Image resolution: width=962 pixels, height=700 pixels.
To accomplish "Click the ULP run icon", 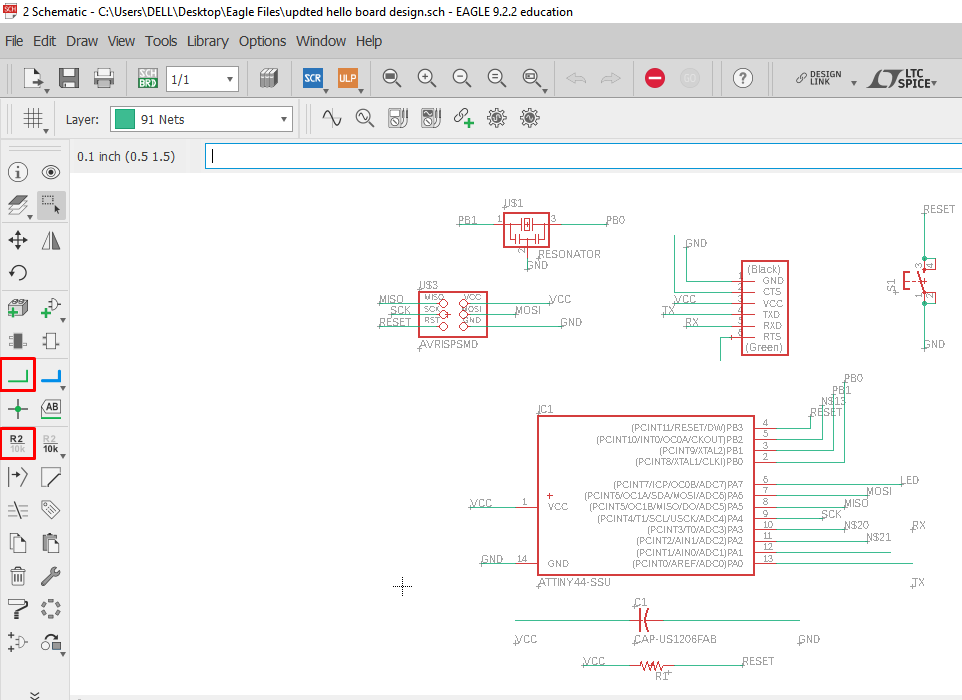I will tap(348, 79).
